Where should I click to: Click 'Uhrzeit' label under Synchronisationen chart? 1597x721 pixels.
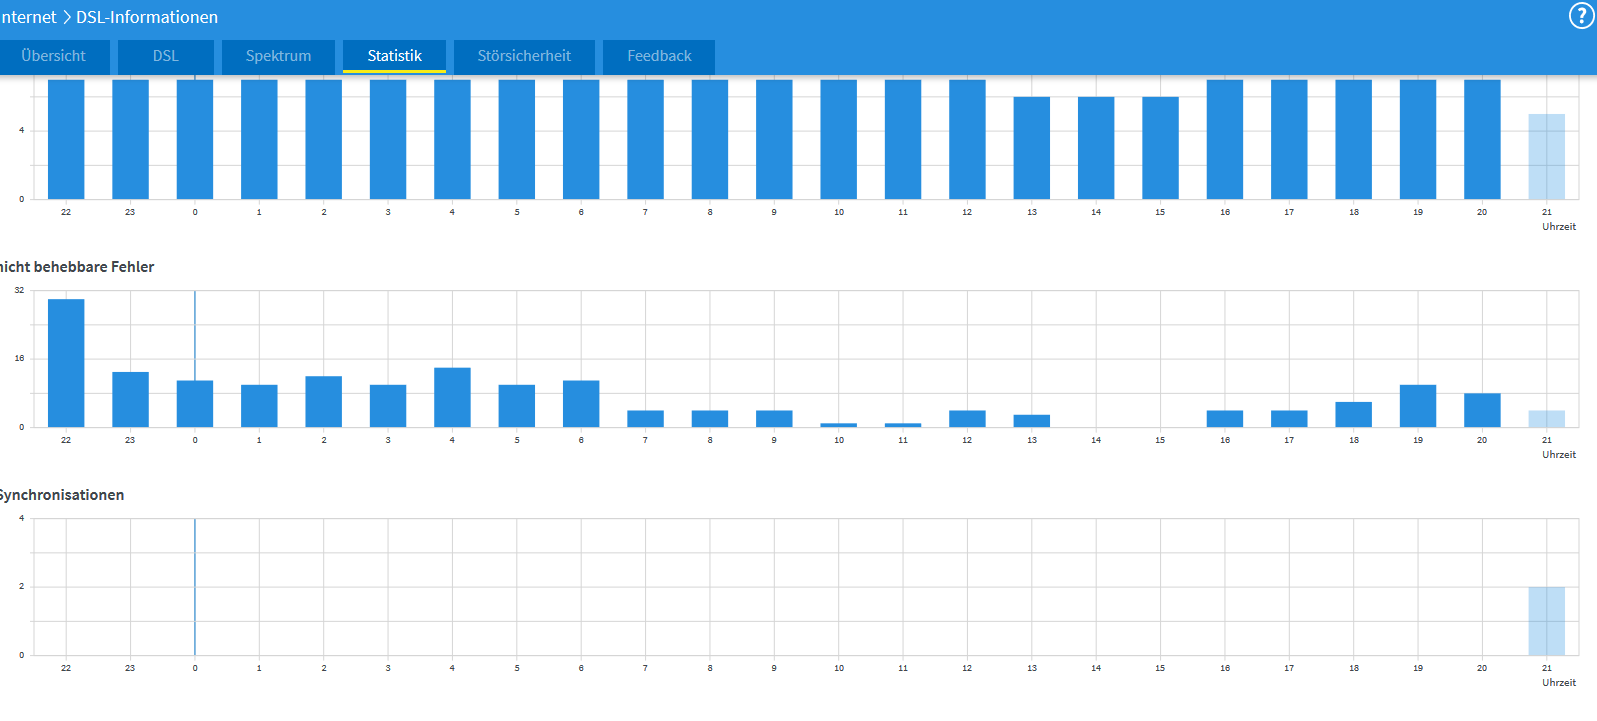(1559, 683)
